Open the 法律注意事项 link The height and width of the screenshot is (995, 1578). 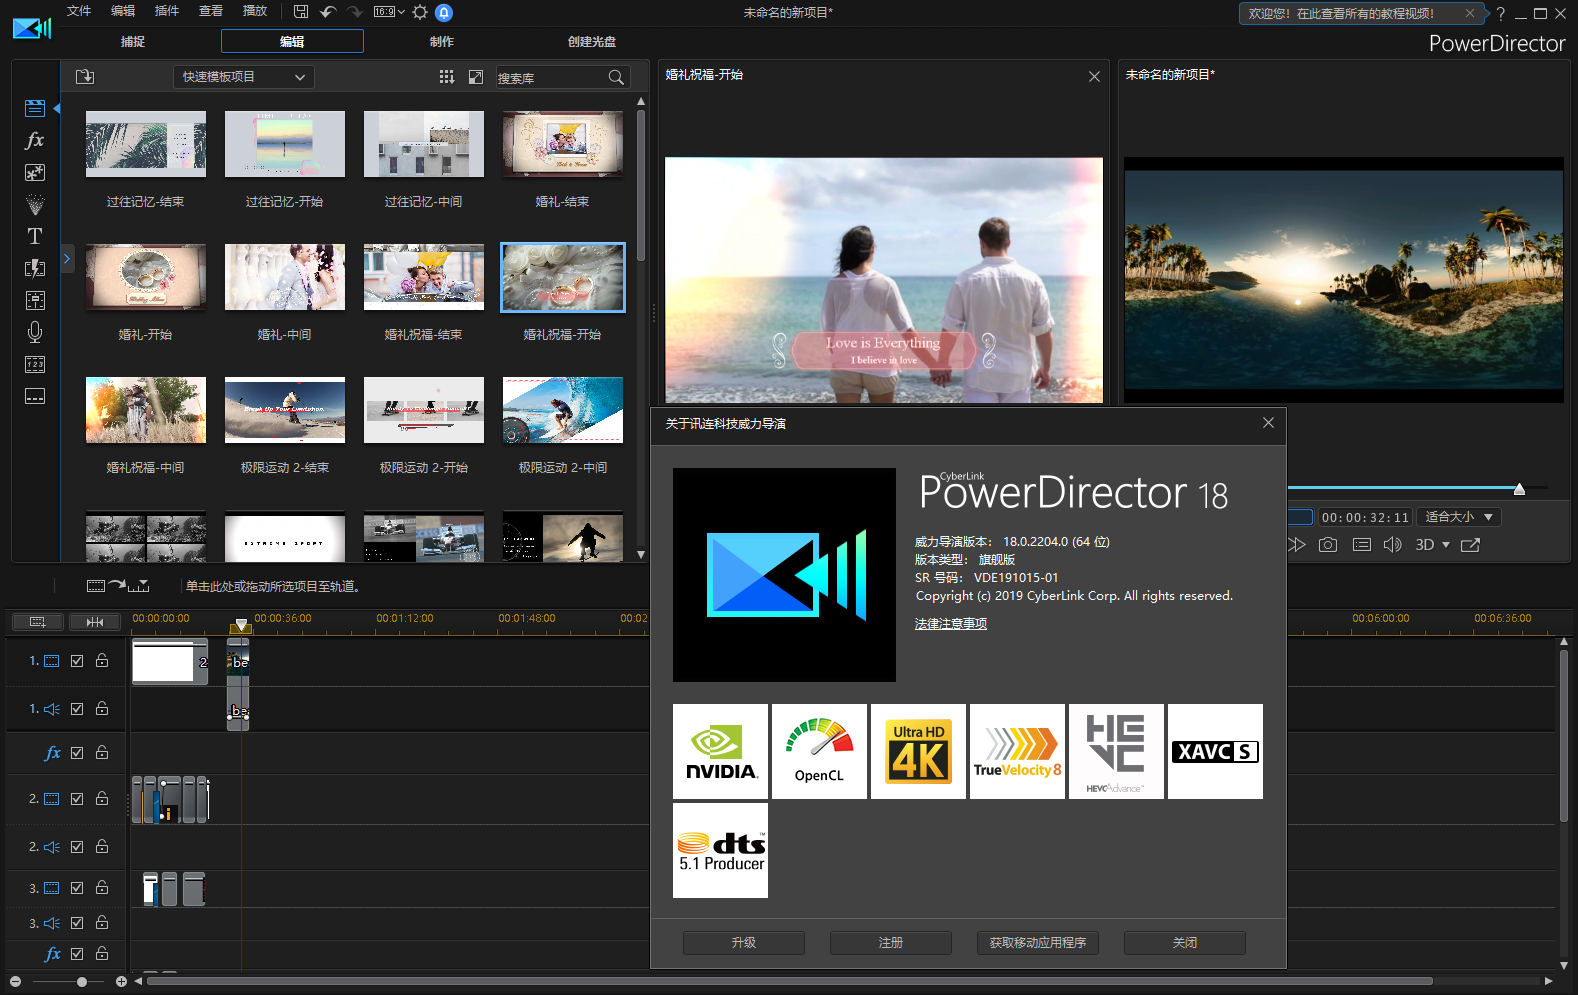[951, 624]
